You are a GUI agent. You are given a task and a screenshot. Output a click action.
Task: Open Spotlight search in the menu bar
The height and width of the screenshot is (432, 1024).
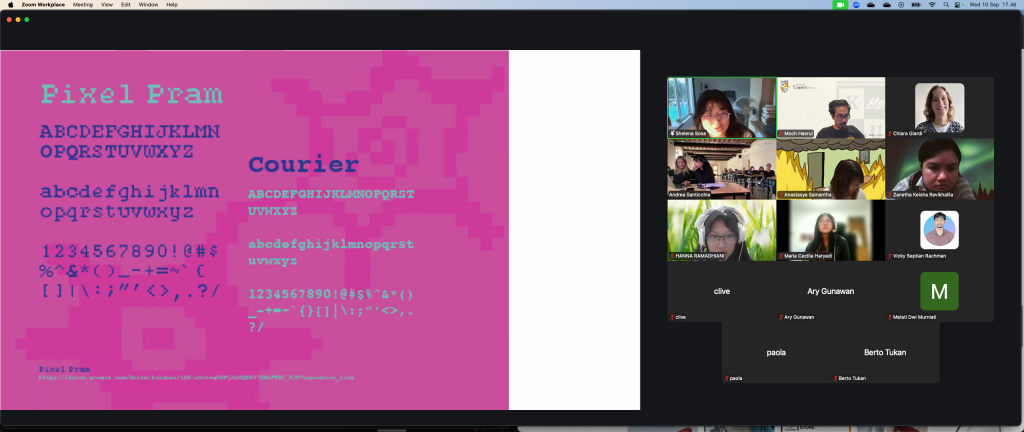click(946, 5)
